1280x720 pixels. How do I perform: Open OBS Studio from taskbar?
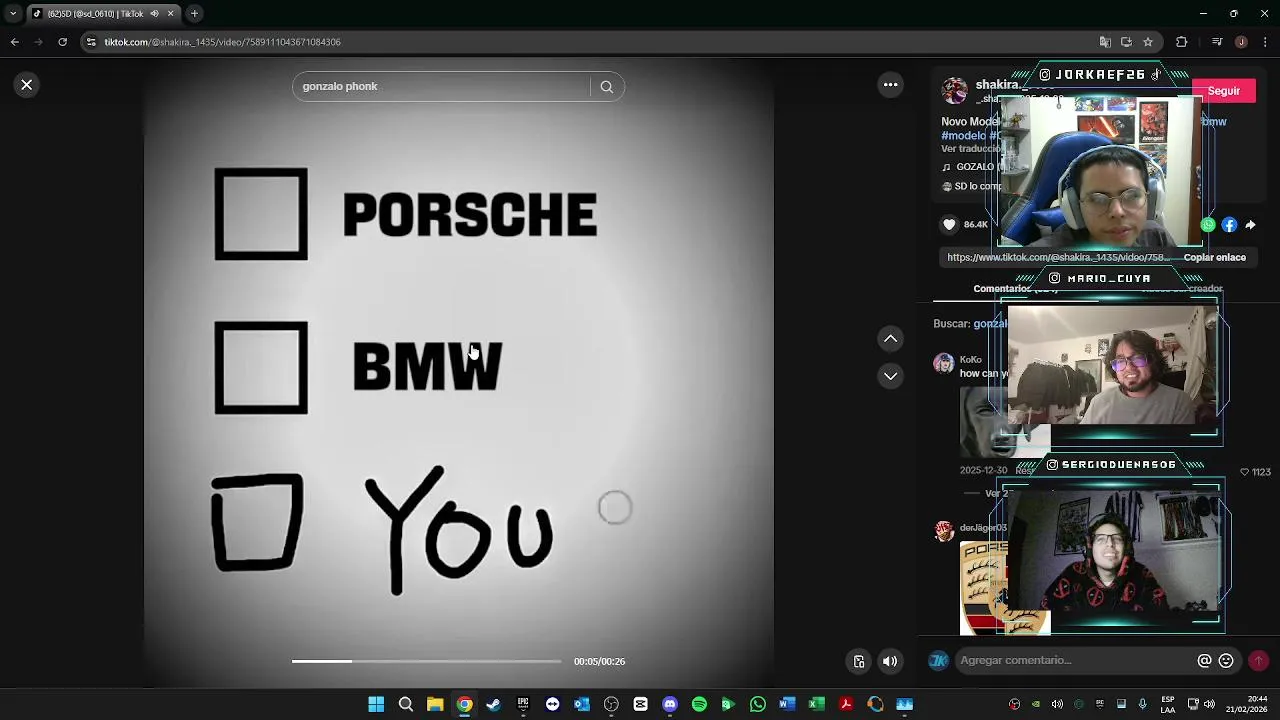click(611, 704)
